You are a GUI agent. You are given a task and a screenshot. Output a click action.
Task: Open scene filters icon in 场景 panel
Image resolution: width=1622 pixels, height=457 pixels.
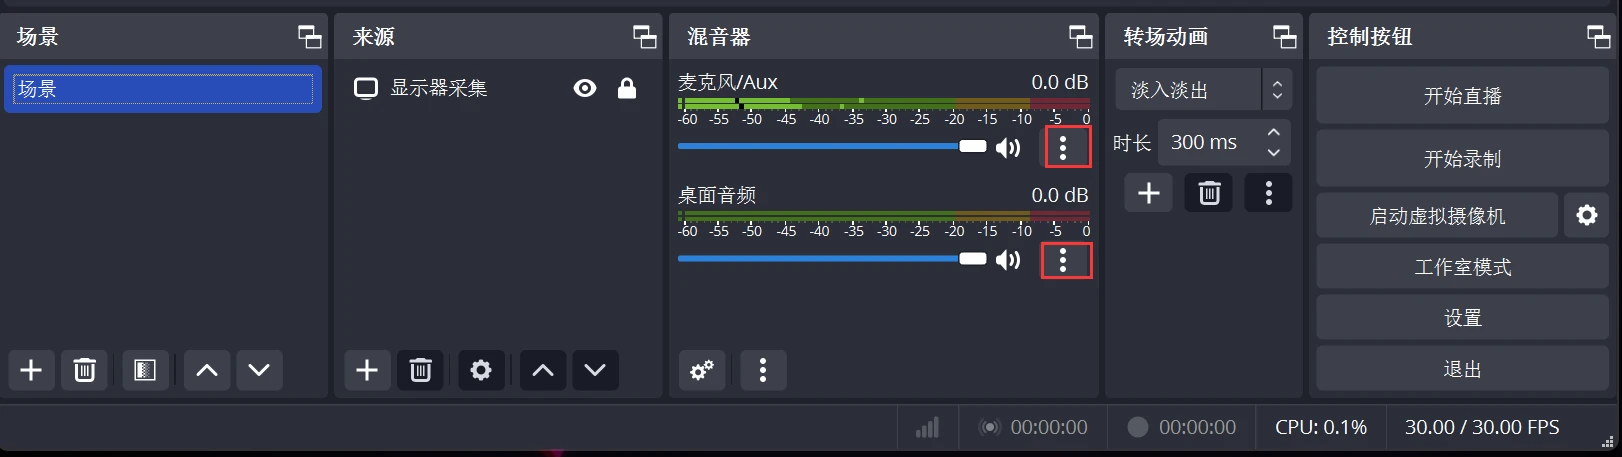pos(145,370)
